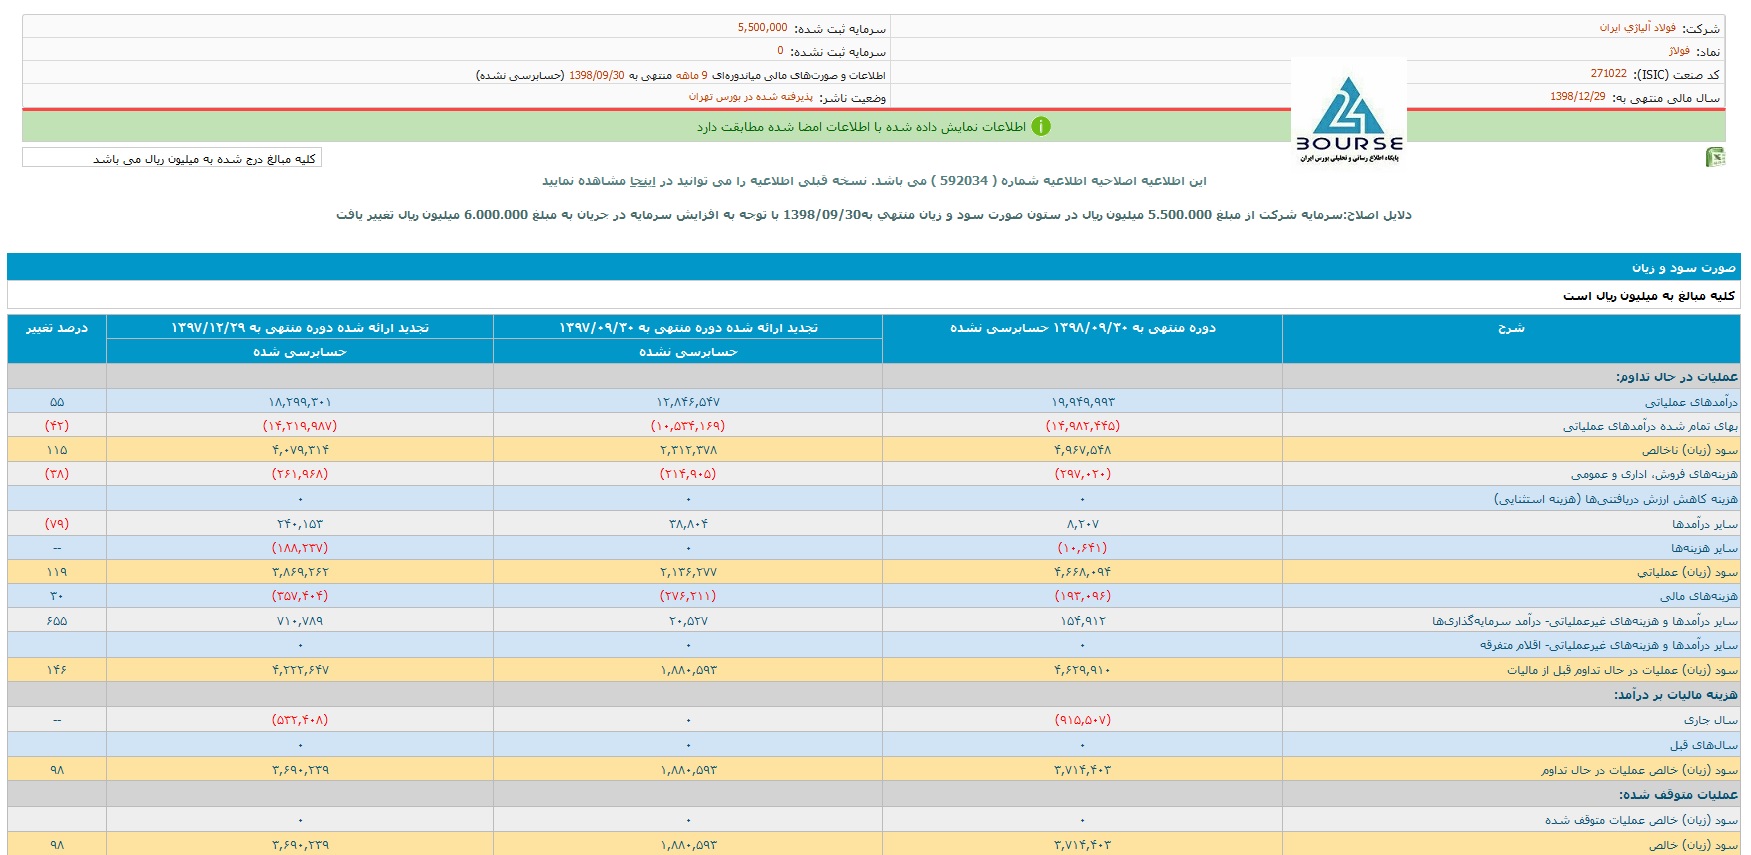Click the 'کلیه مبالغ درج شده به میلیون ریال' field
Image resolution: width=1751 pixels, height=855 pixels.
pos(172,158)
